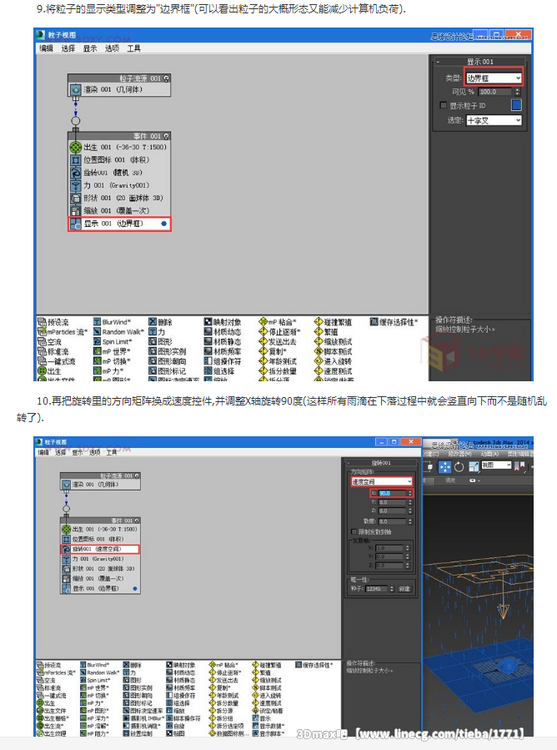Select the 位置图标 001 operator icon, upper window
The image size is (557, 750).
[76, 160]
